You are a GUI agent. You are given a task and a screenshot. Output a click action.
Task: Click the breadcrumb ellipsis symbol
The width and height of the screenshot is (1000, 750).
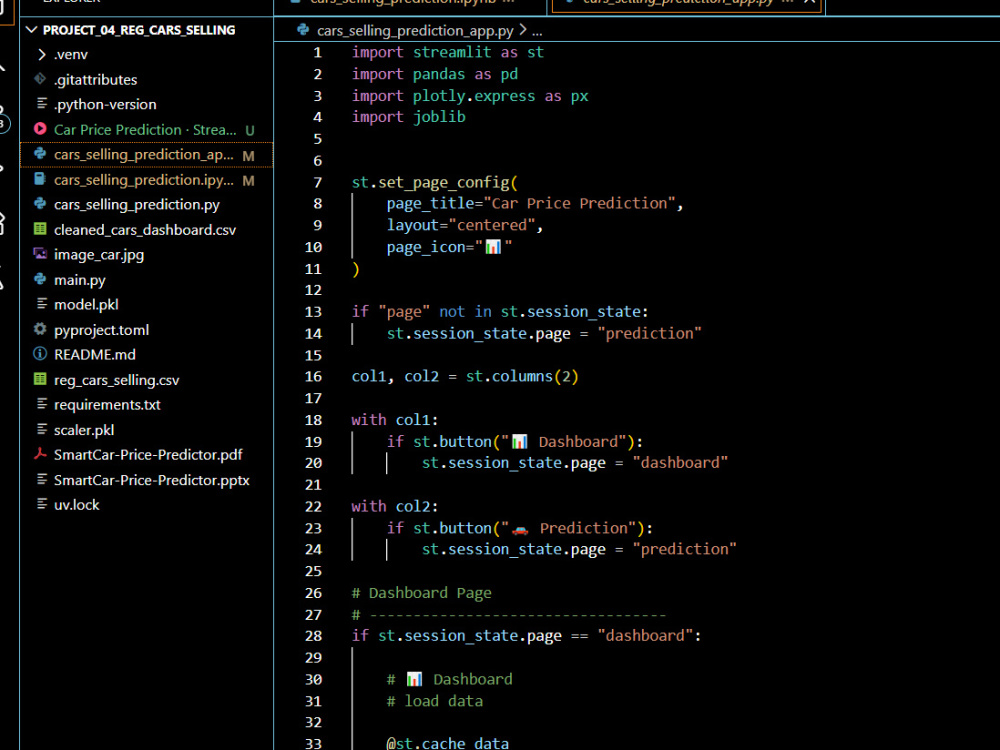537,31
